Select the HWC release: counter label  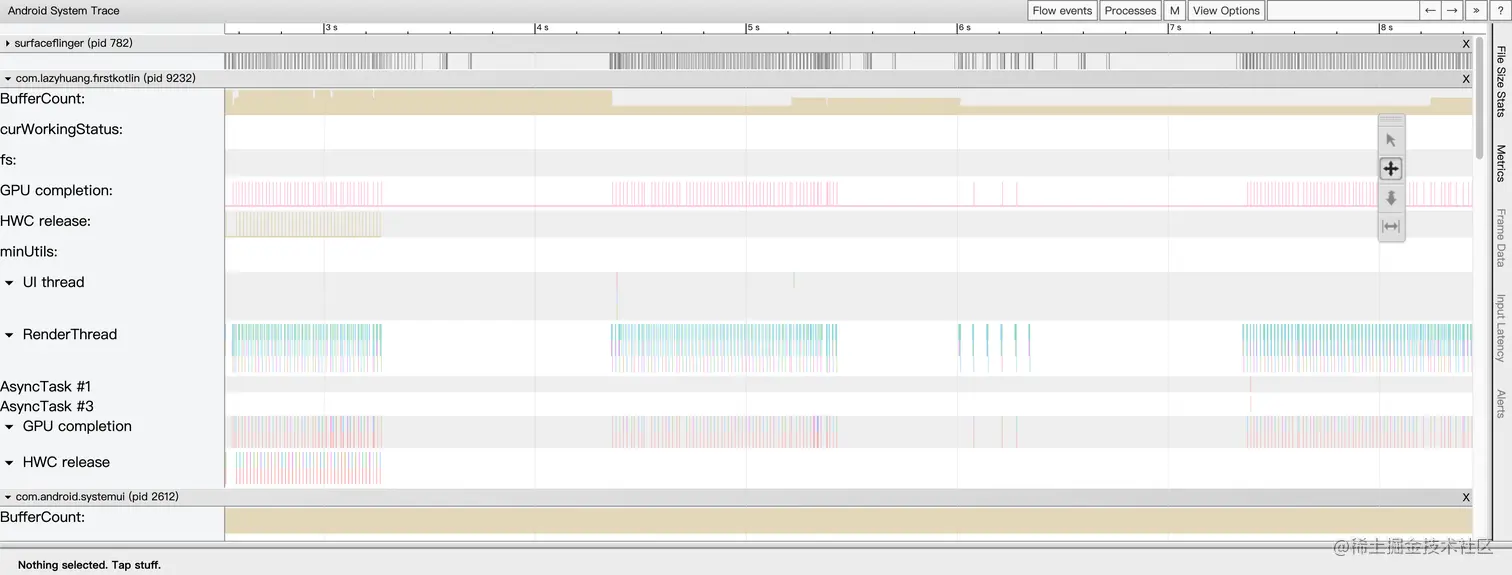(46, 222)
